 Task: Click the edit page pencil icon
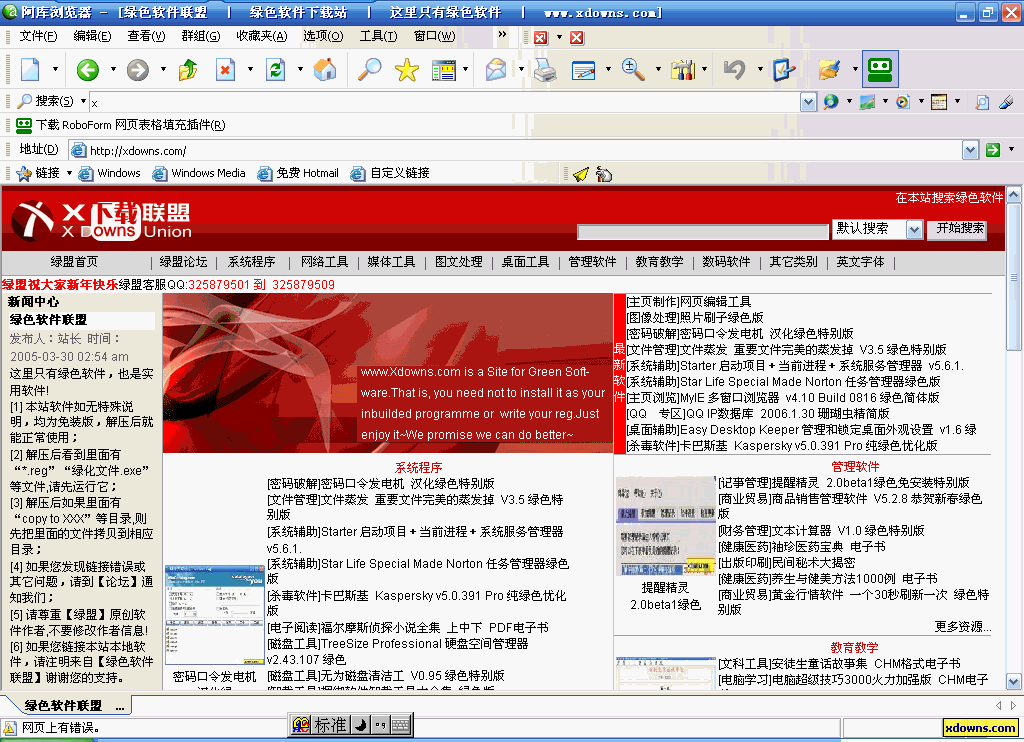click(x=583, y=69)
